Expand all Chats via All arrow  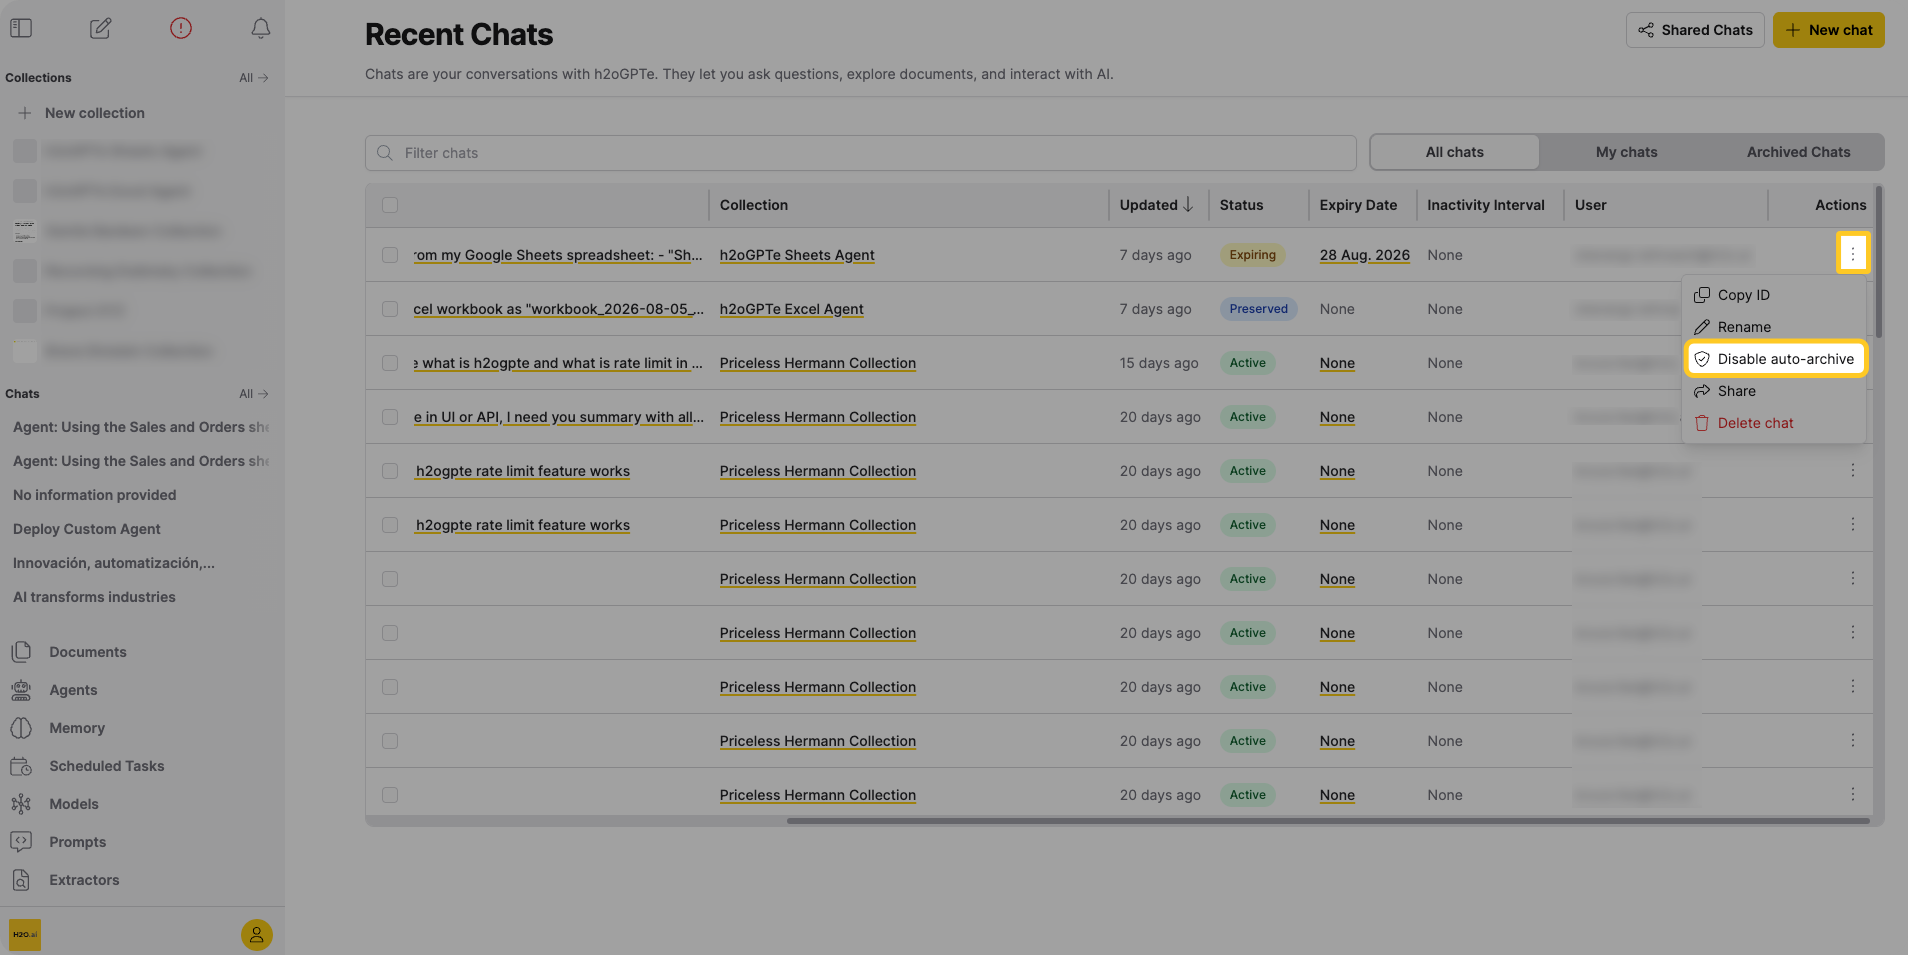tap(254, 394)
